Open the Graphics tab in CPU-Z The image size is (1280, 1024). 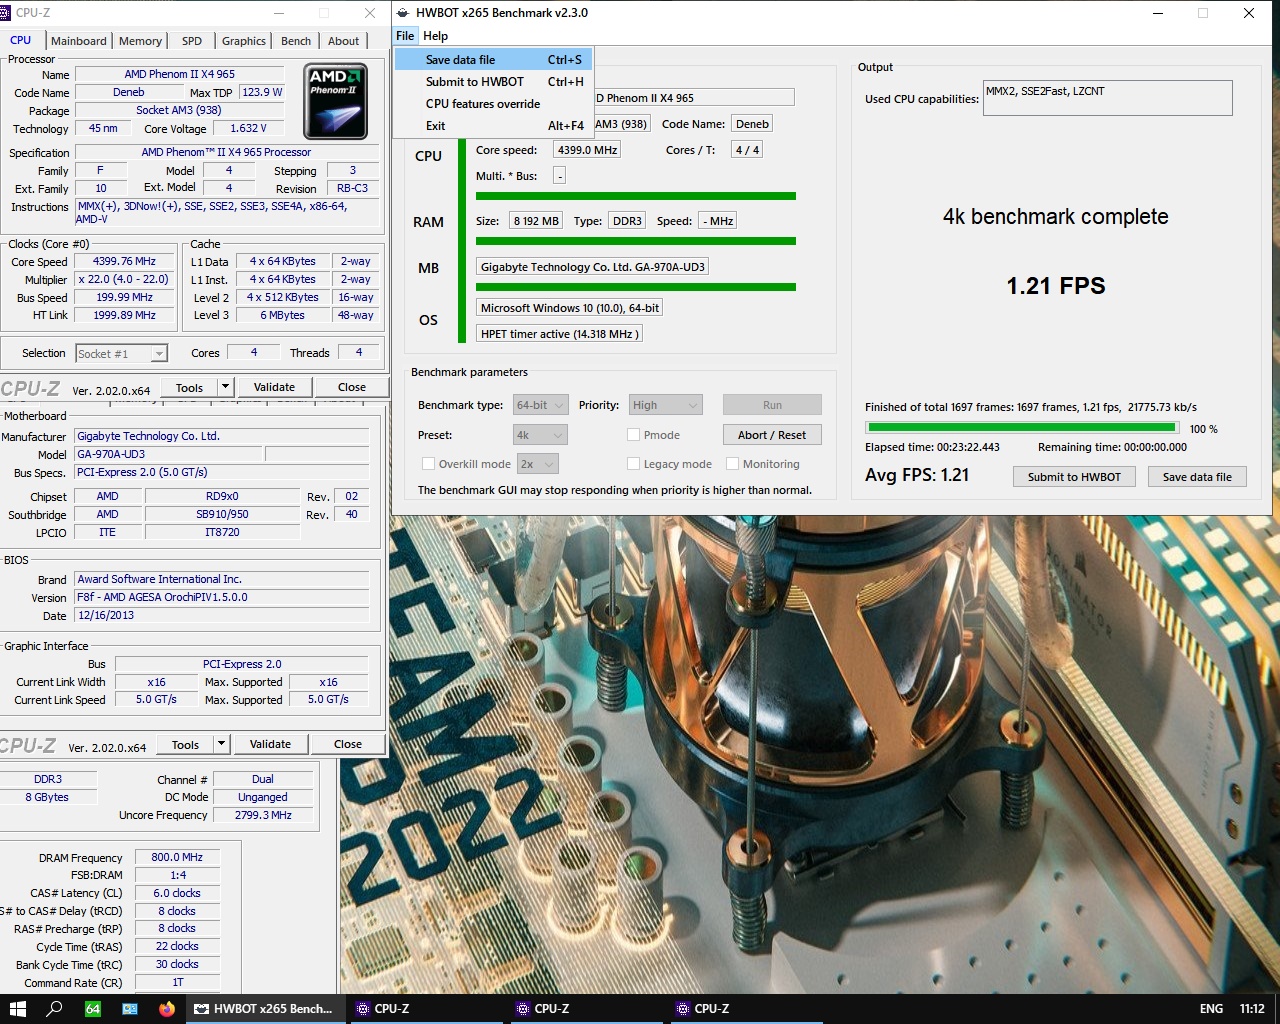(244, 41)
